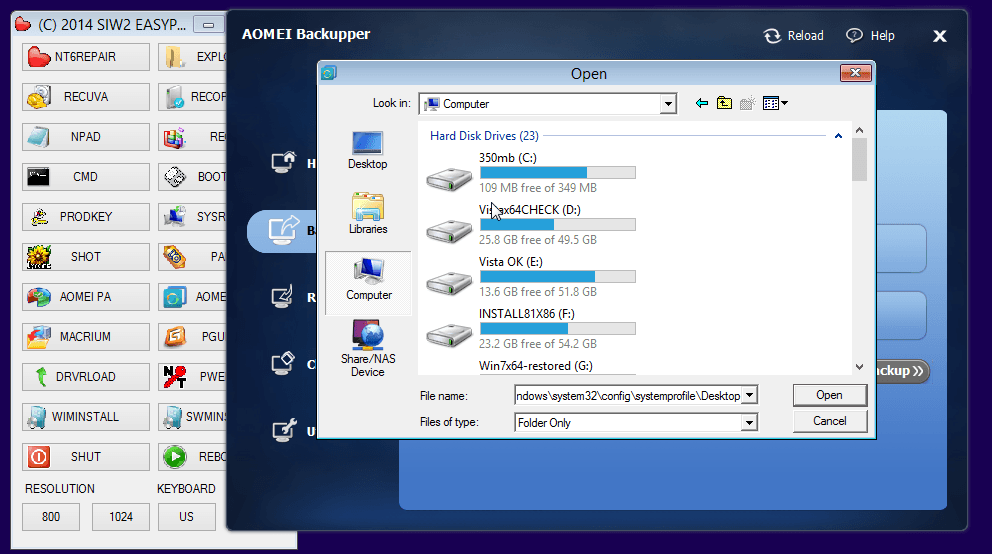This screenshot has width=992, height=554.
Task: Open RECUVA recovery tool
Action: tap(85, 97)
